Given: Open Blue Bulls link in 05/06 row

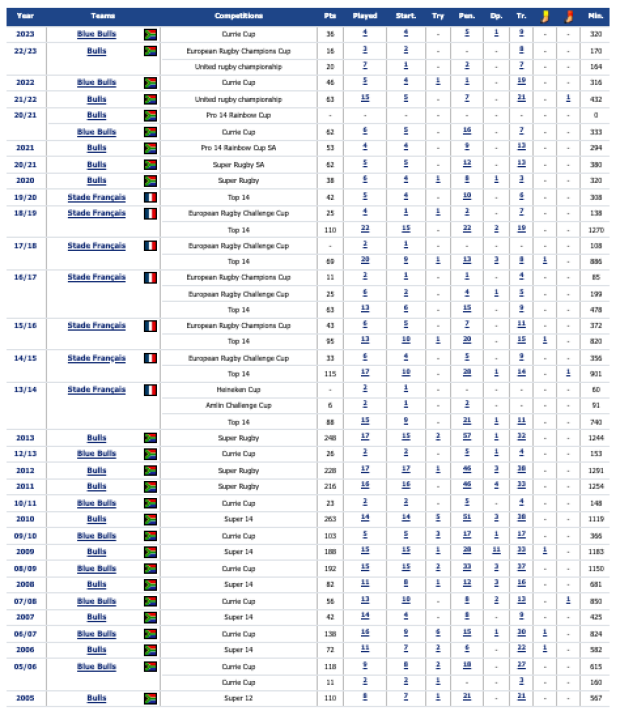Looking at the screenshot, I should click(97, 667).
